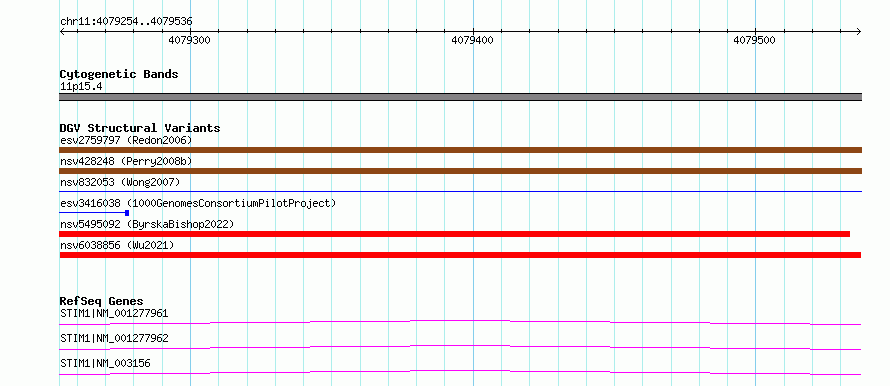Click the red bar of nsv6038856
This screenshot has height=386, width=890.
(460, 255)
